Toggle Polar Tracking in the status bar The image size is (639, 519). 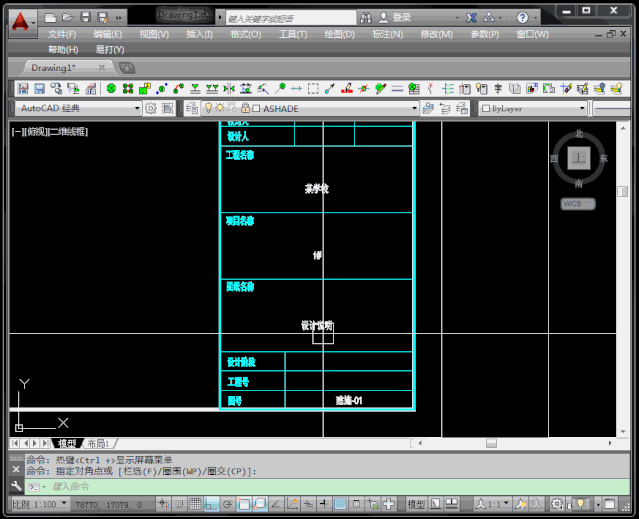click(x=227, y=504)
